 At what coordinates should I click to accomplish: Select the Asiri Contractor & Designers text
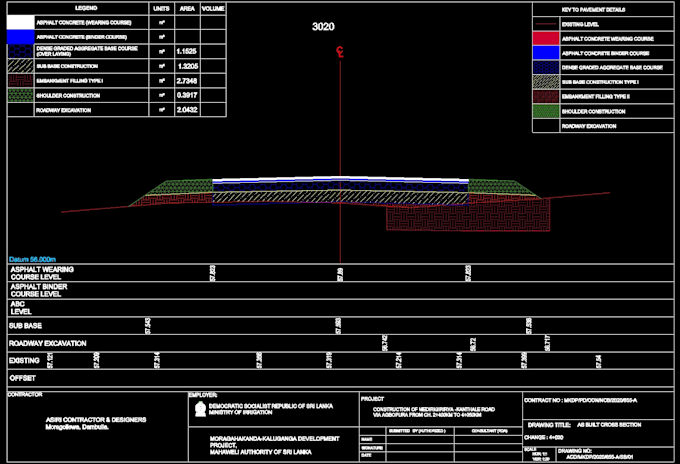[x=82, y=420]
